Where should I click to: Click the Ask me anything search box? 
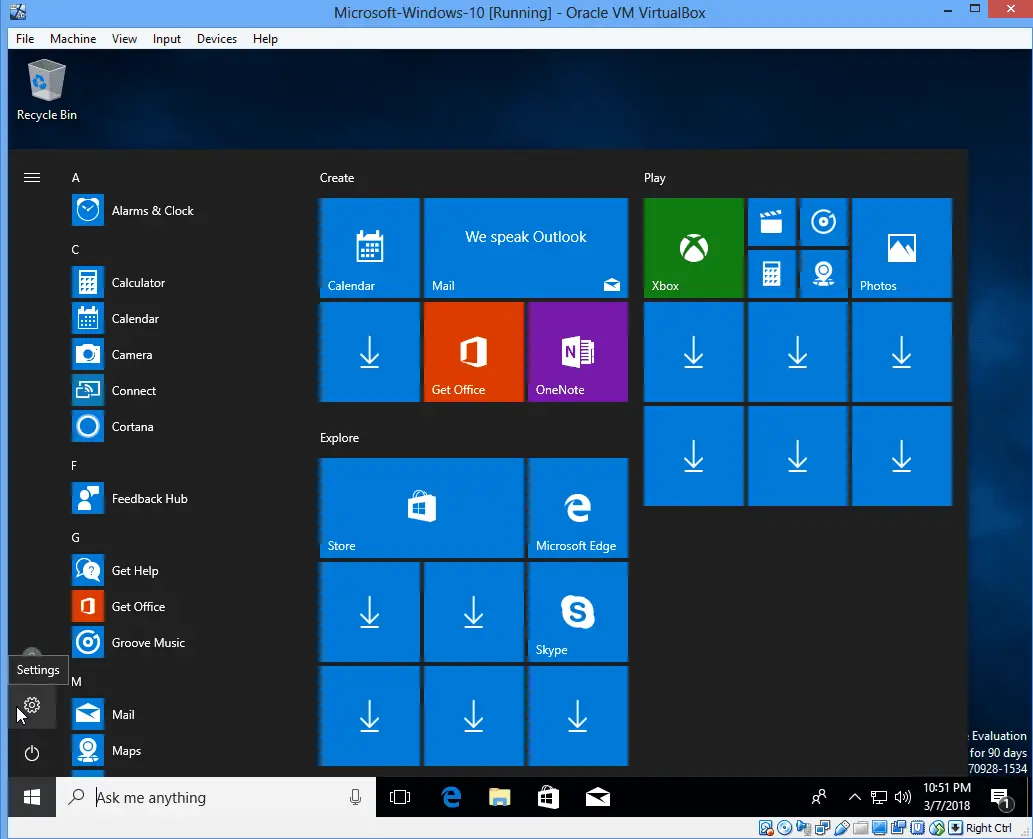pos(216,798)
